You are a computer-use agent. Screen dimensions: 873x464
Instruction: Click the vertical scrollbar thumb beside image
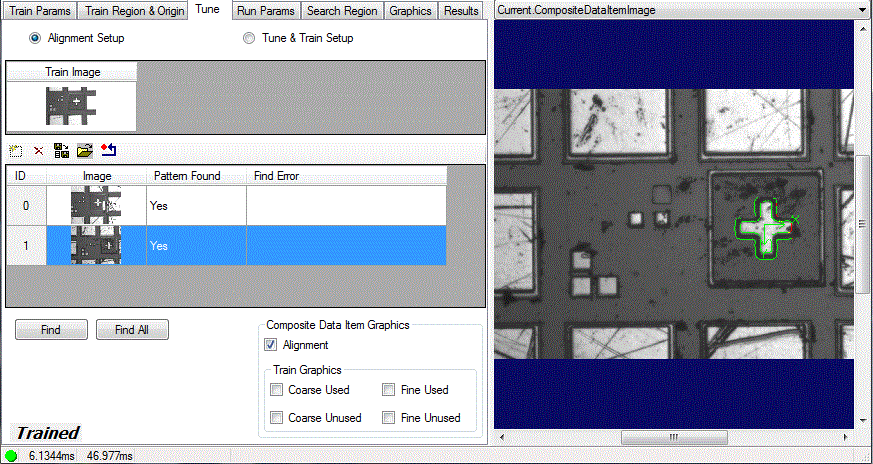tap(863, 224)
